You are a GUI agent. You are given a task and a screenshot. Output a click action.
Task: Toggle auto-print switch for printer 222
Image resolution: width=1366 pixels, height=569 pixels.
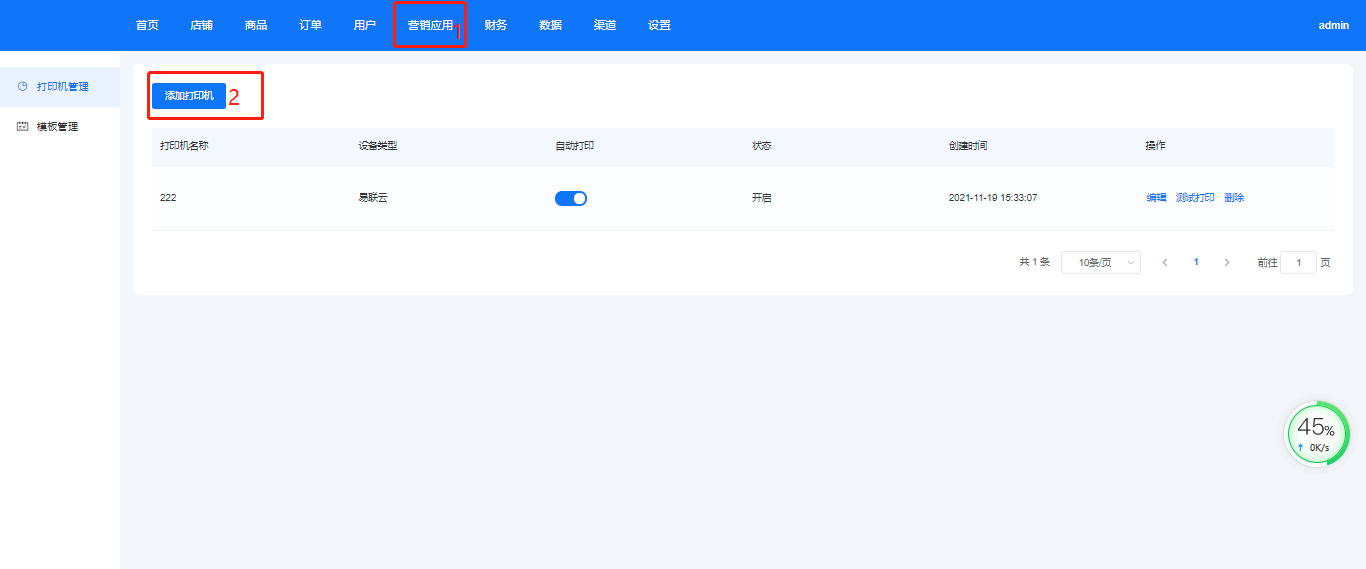pos(571,198)
